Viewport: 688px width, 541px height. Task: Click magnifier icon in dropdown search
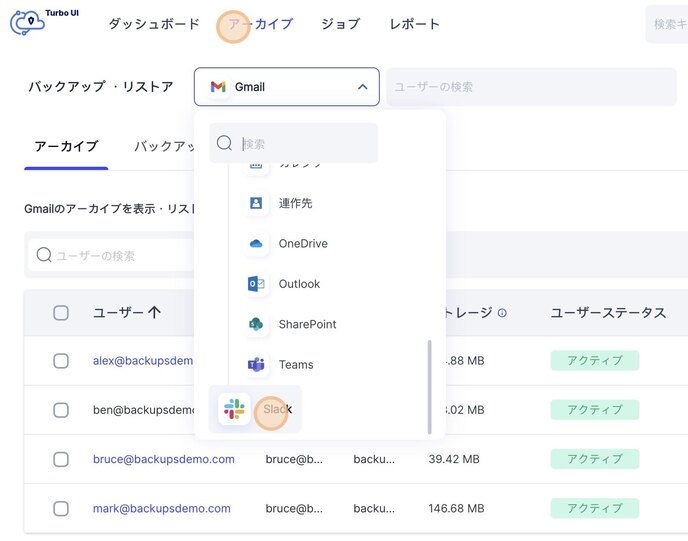224,143
